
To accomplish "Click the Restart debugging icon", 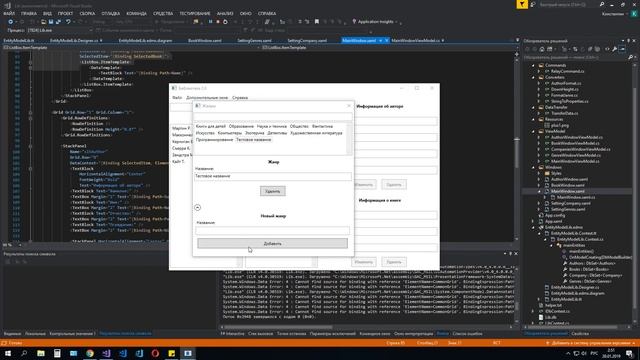I will [x=225, y=22].
